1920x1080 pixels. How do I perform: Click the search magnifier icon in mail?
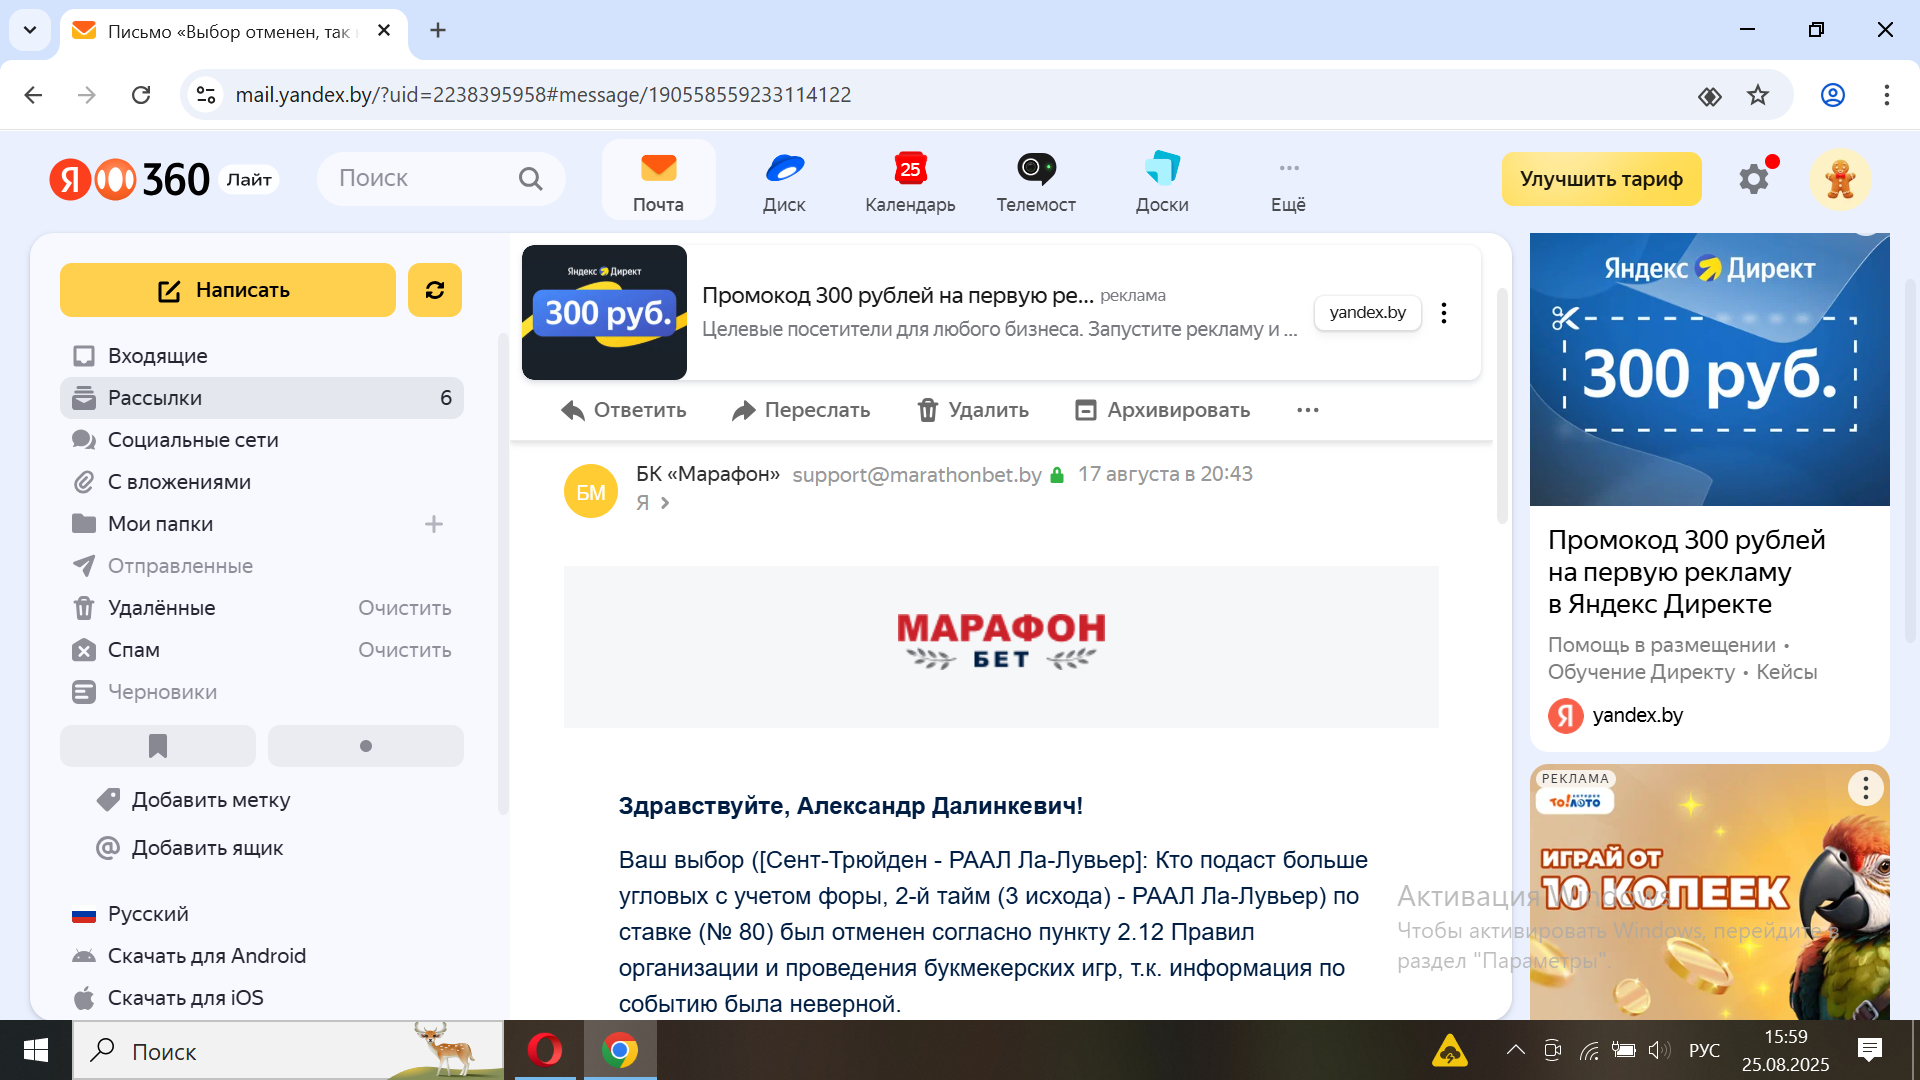pyautogui.click(x=530, y=179)
